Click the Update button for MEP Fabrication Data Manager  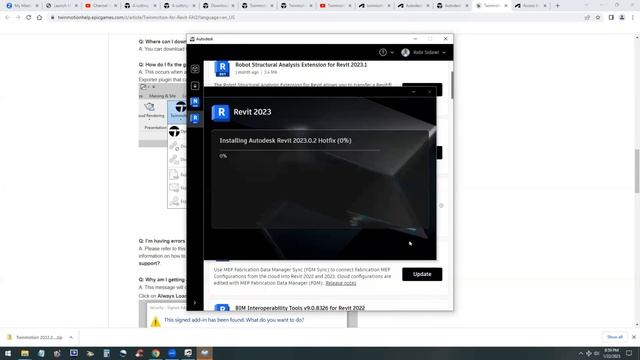[x=422, y=274]
